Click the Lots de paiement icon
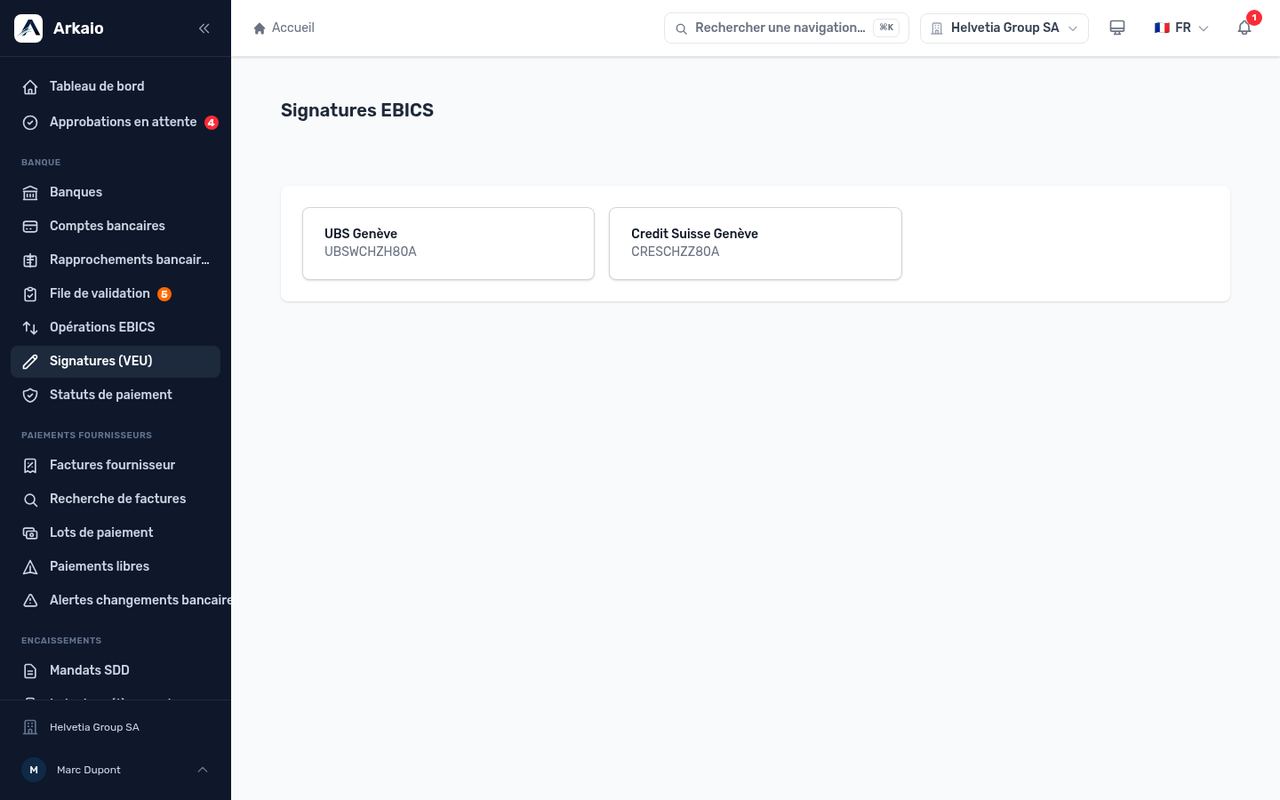Screen dimensions: 1280x800 tap(30, 533)
